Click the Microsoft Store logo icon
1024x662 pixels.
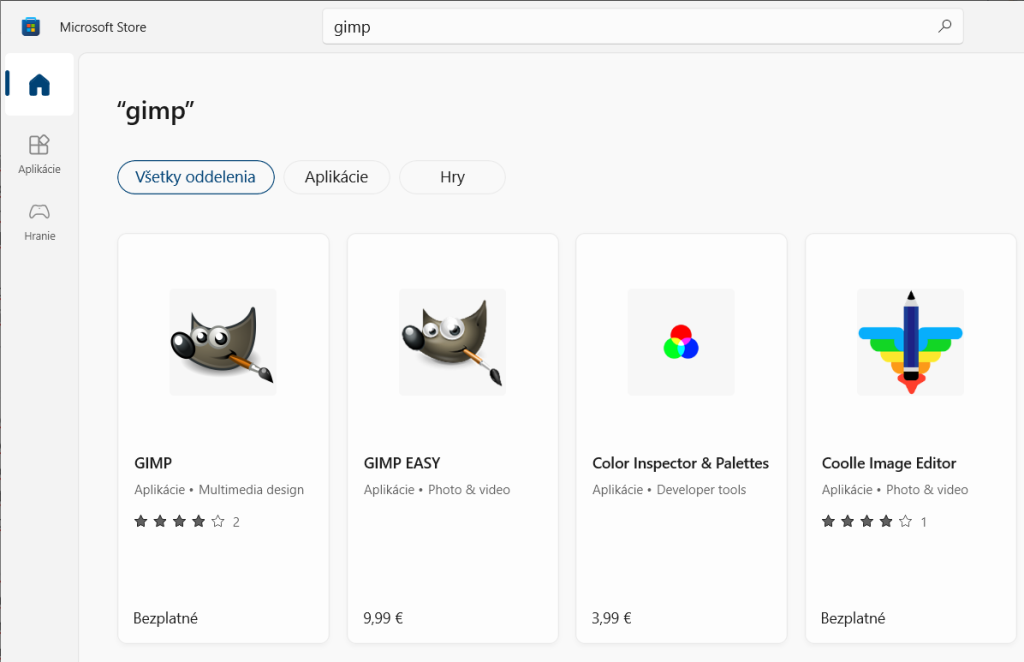31,27
